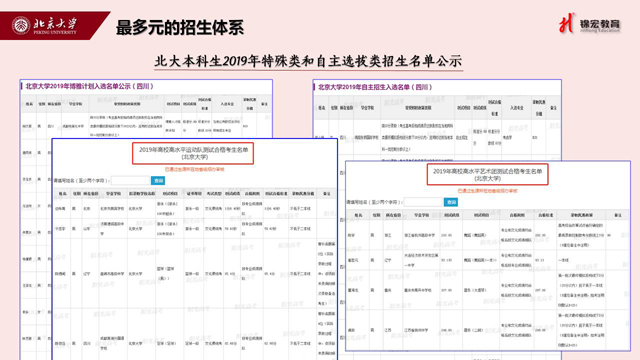
Task: Click the Peking University round emblem
Action: pyautogui.click(x=20, y=25)
